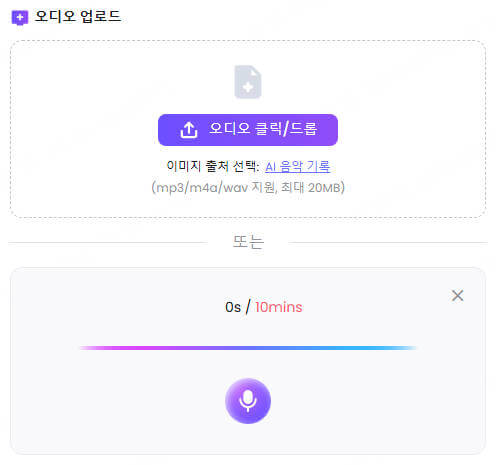The image size is (496, 465).
Task: Click the 최대 20MB size limit text
Action: [313, 188]
